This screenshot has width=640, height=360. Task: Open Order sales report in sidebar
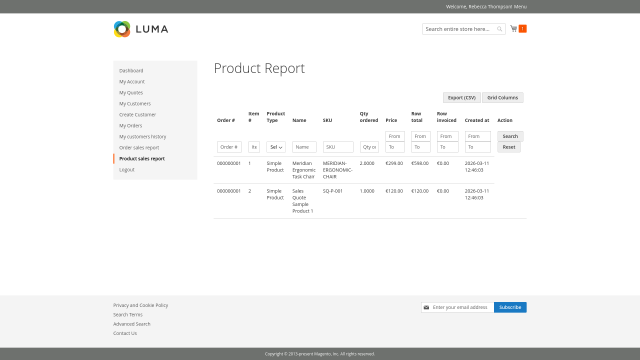tap(139, 148)
